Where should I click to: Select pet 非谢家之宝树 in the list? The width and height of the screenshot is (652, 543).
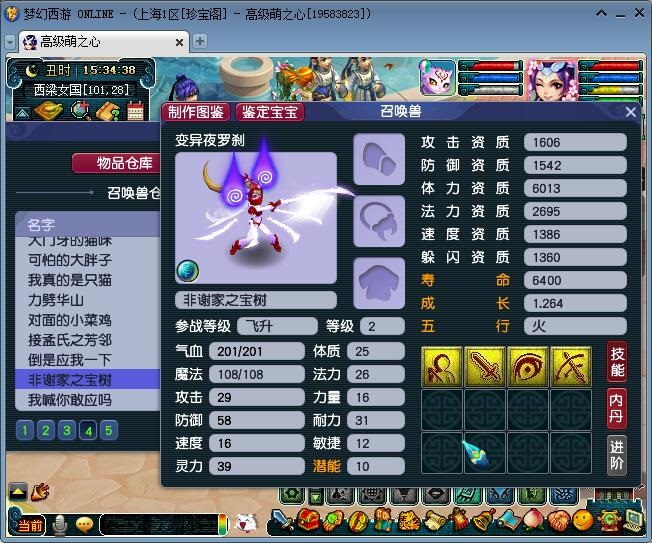click(87, 379)
